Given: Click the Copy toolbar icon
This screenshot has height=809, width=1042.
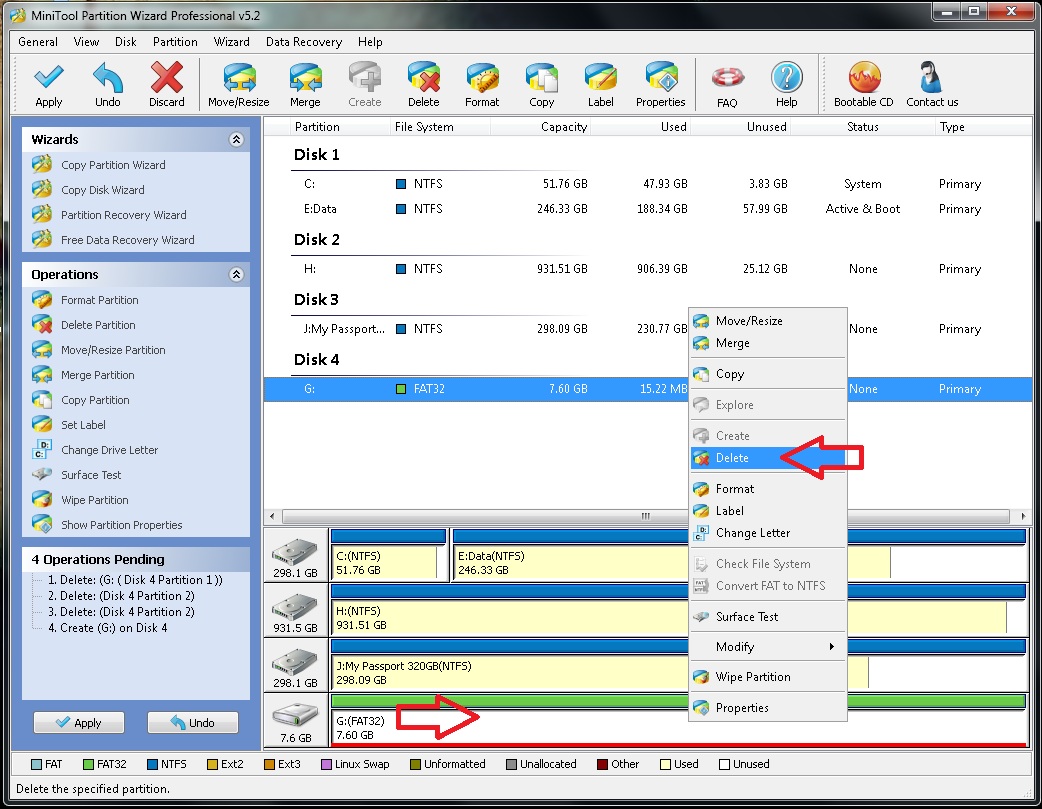Looking at the screenshot, I should point(542,84).
